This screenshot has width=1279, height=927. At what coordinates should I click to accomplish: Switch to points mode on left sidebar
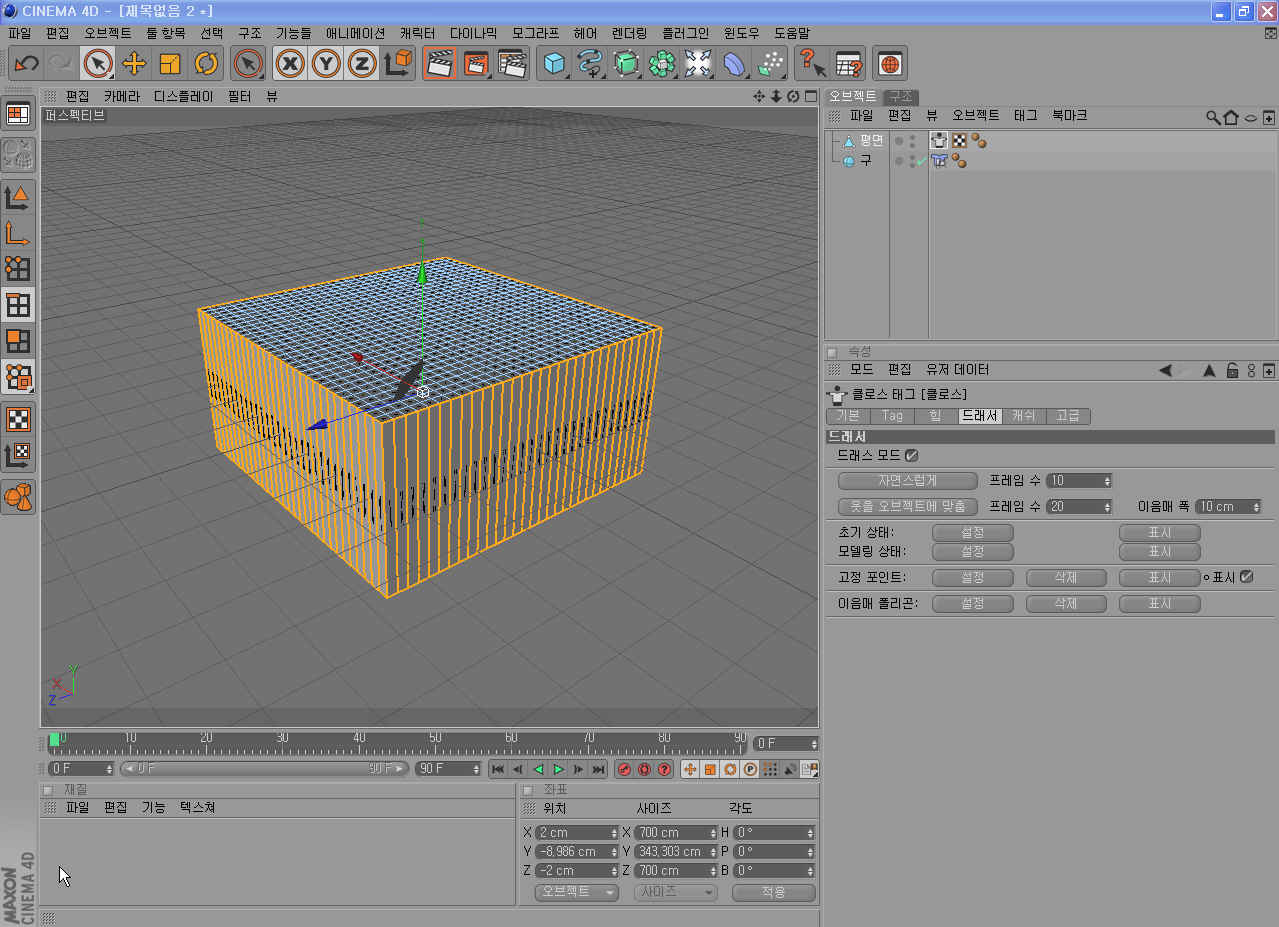(x=18, y=268)
